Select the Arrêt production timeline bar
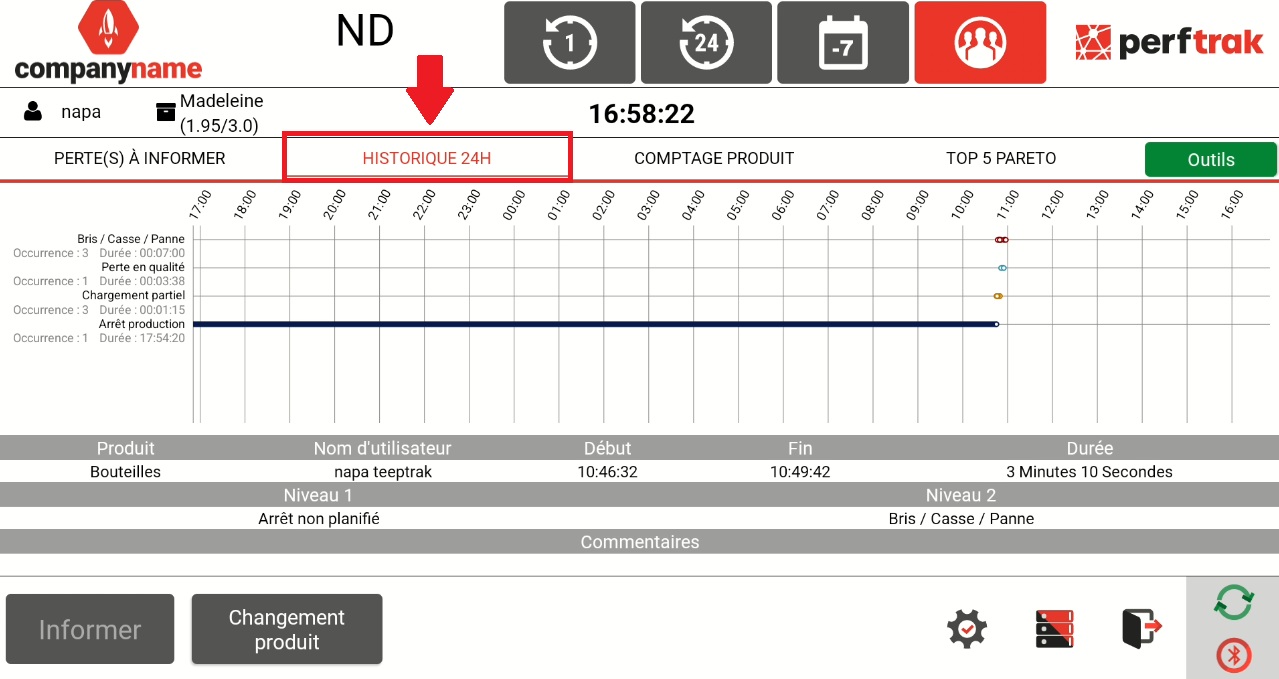 tap(594, 324)
